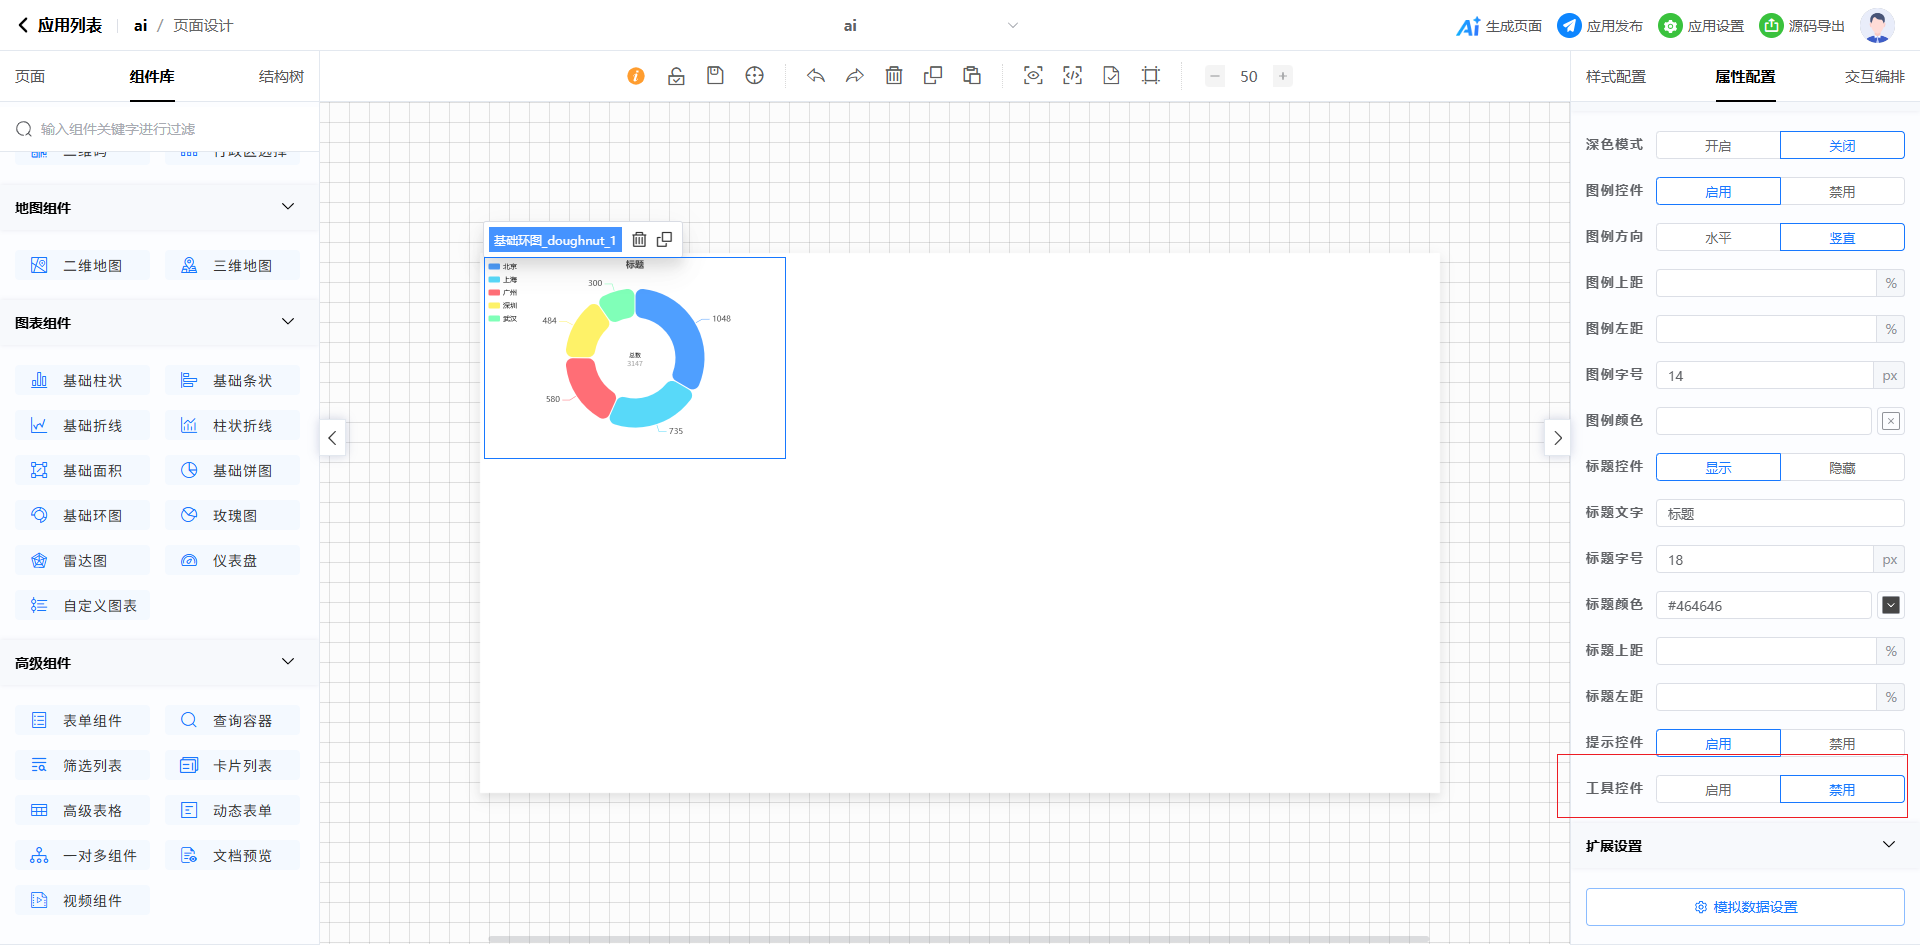
Task: Collapse the 图表组件 section
Action: (x=288, y=322)
